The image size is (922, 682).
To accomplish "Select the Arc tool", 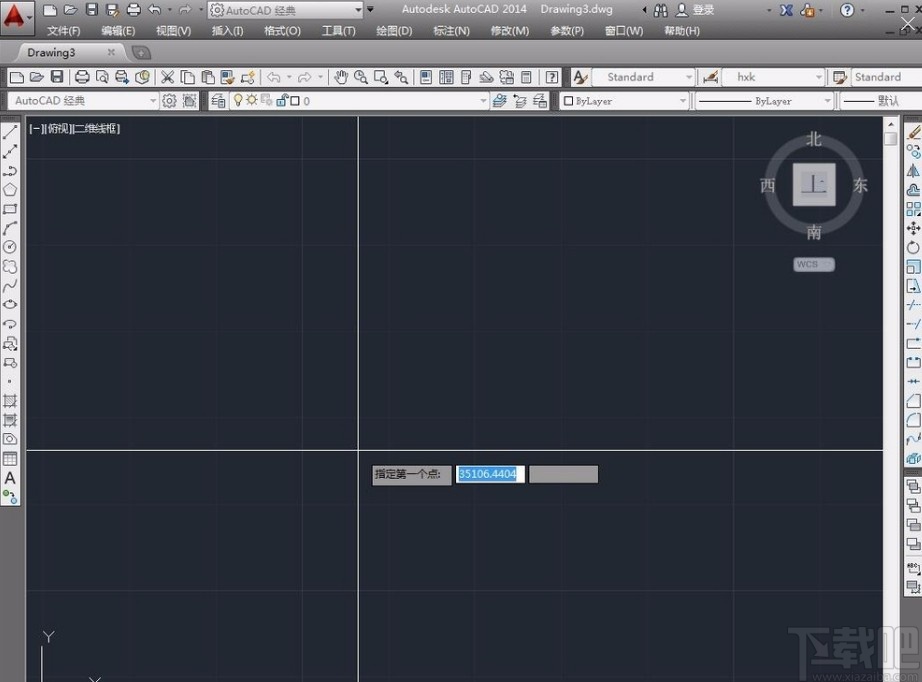I will 10,228.
